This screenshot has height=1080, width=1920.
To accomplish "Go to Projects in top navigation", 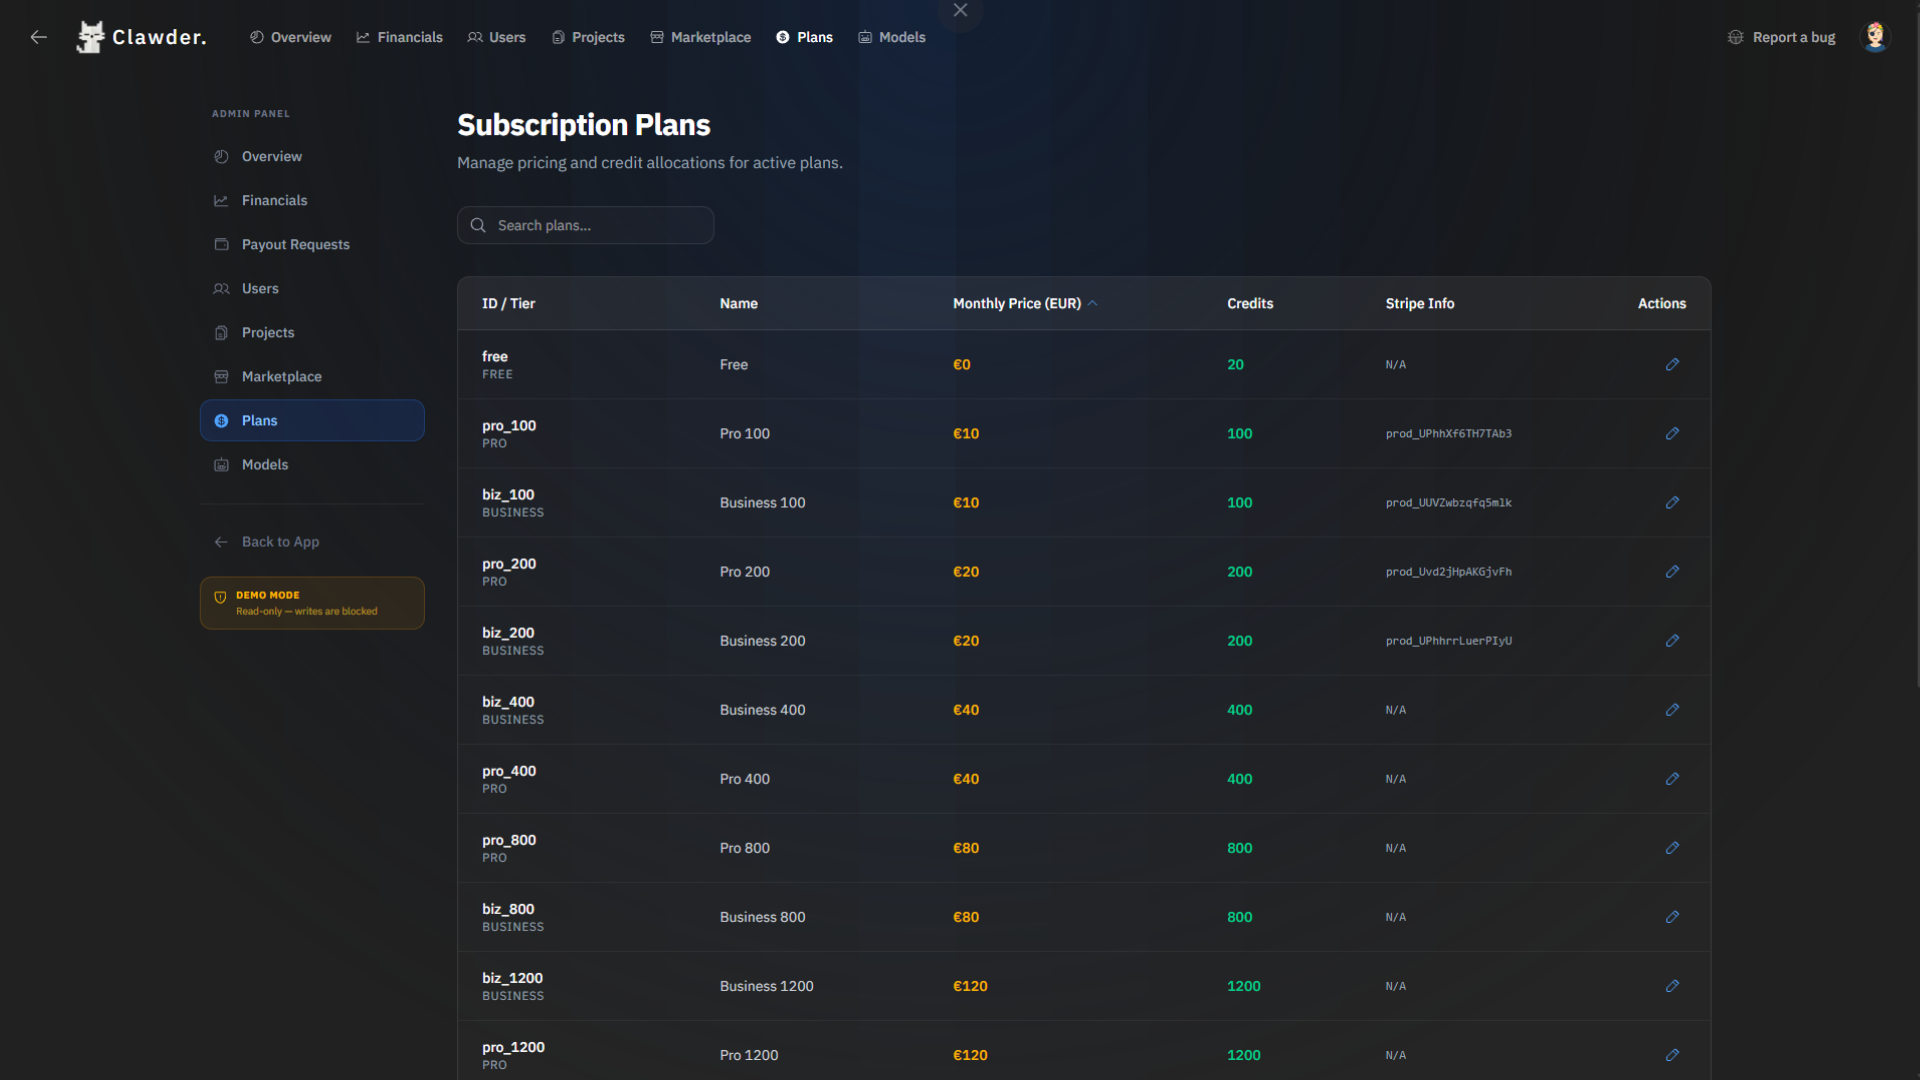I will [588, 37].
